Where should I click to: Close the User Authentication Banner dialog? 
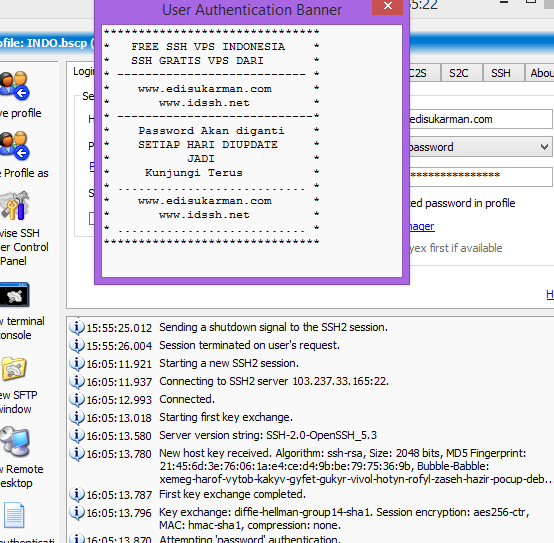tap(387, 6)
